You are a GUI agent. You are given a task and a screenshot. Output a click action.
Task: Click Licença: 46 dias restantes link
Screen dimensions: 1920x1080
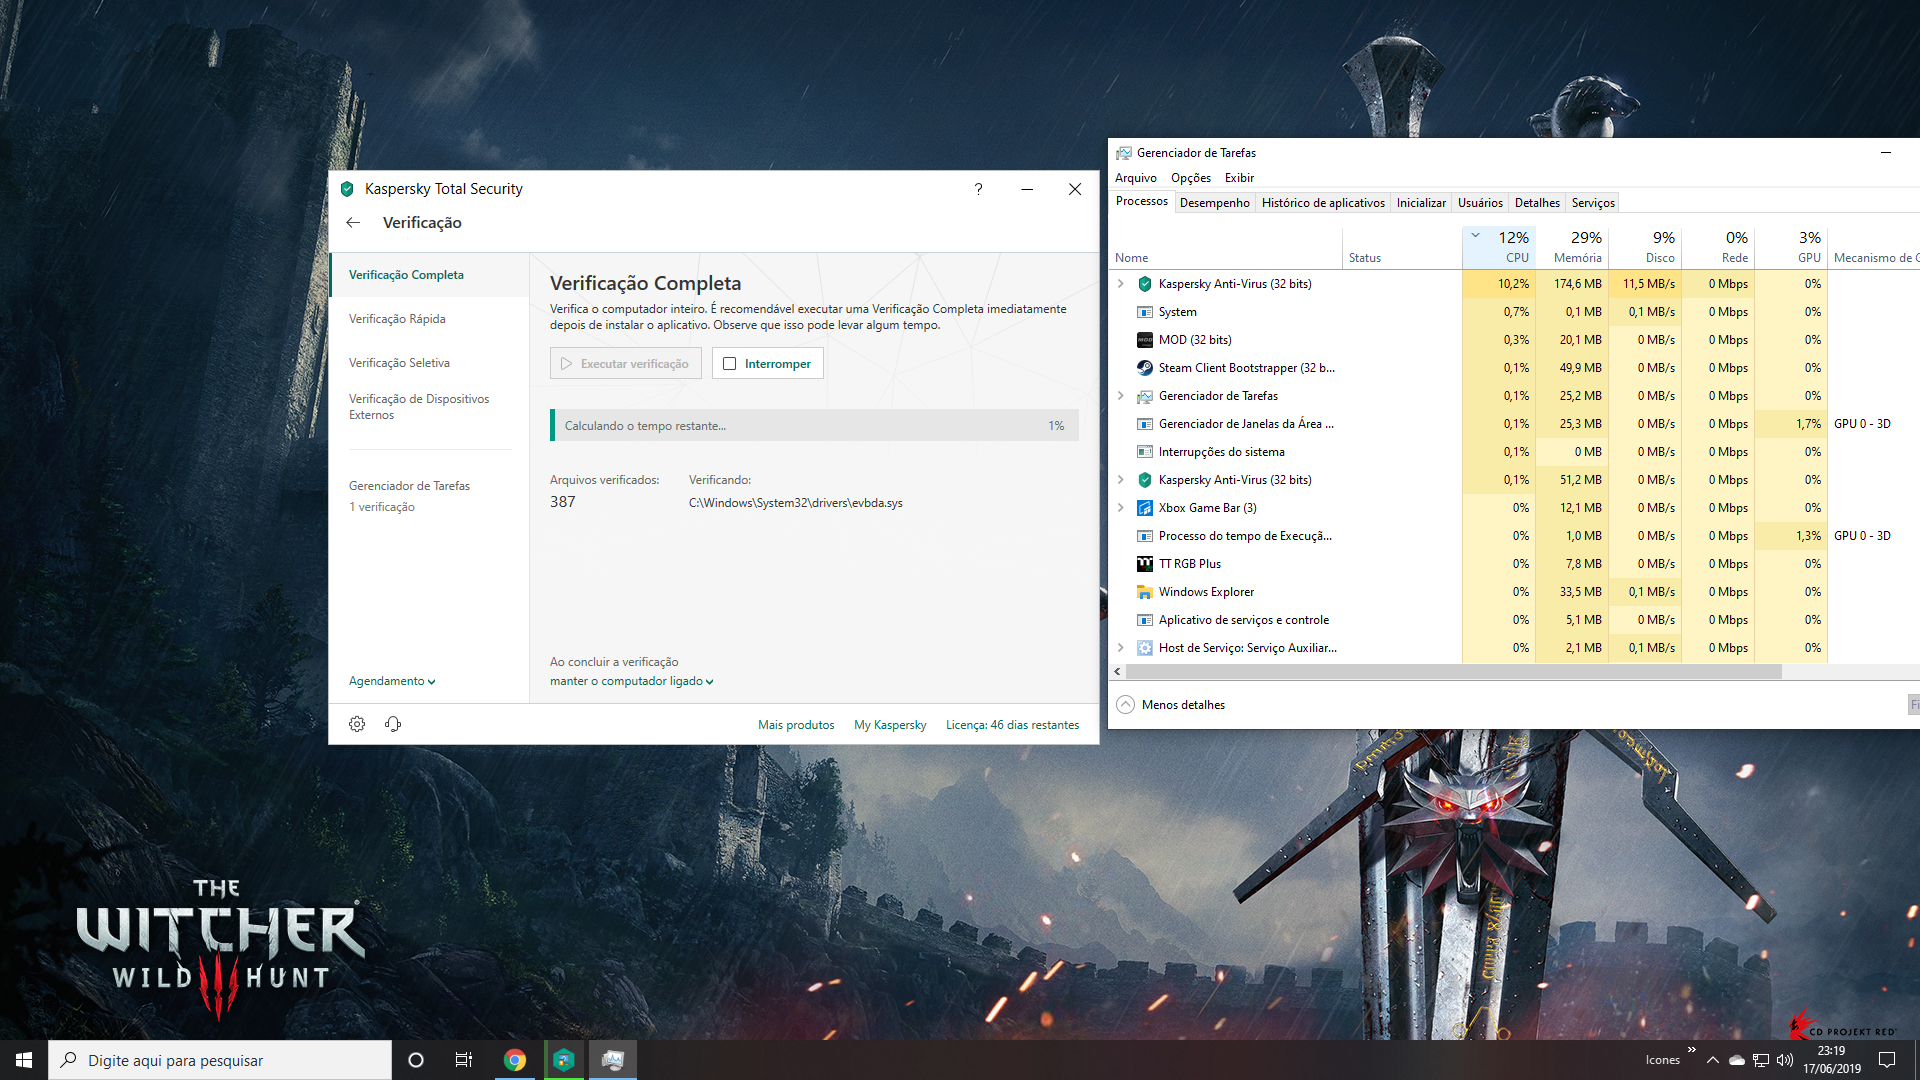pyautogui.click(x=1012, y=725)
